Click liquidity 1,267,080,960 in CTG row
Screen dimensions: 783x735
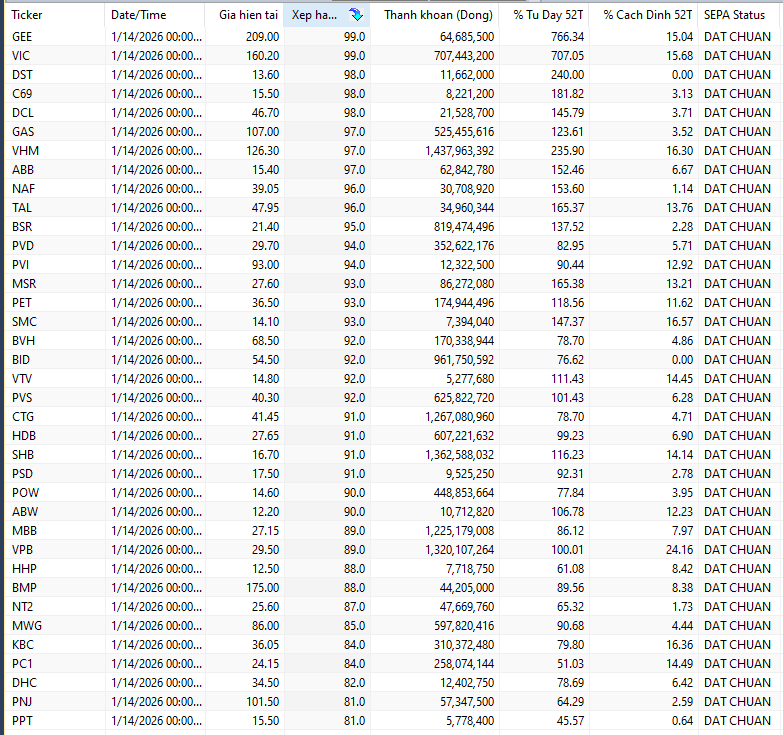tap(459, 416)
